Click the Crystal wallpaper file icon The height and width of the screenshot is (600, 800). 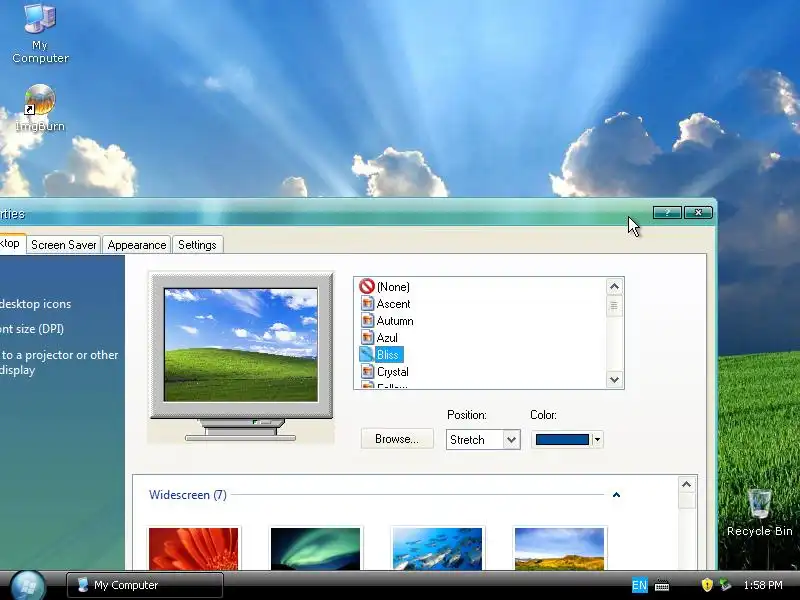(367, 371)
